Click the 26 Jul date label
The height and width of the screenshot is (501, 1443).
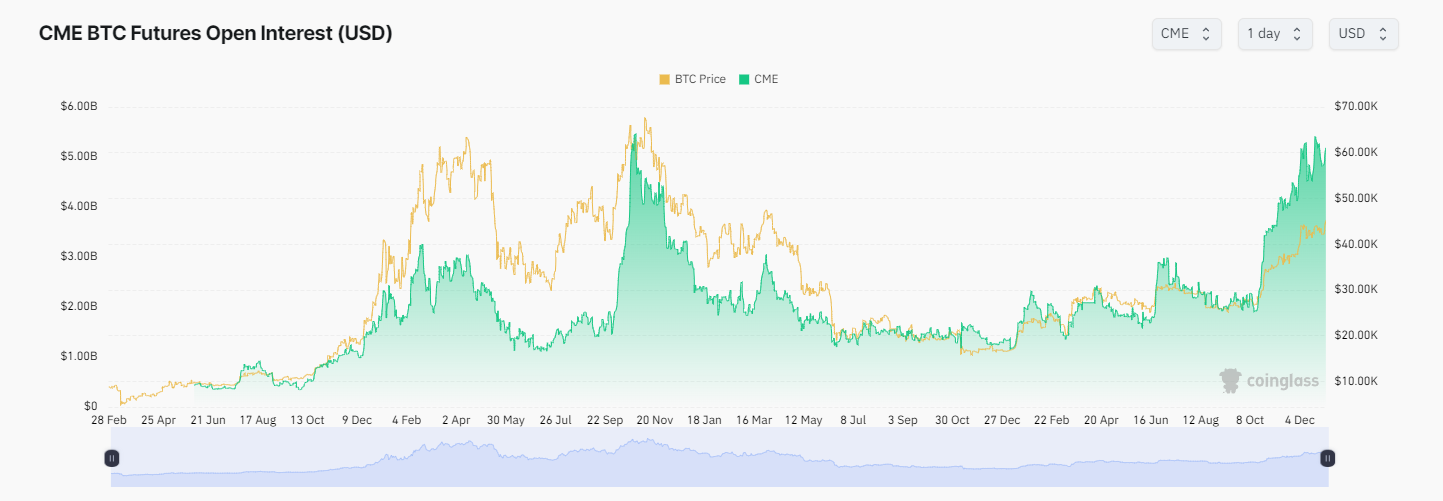555,421
